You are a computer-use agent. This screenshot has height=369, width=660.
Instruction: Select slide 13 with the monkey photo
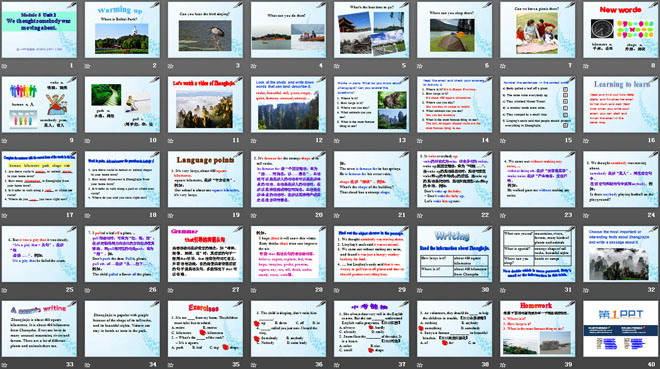click(371, 105)
